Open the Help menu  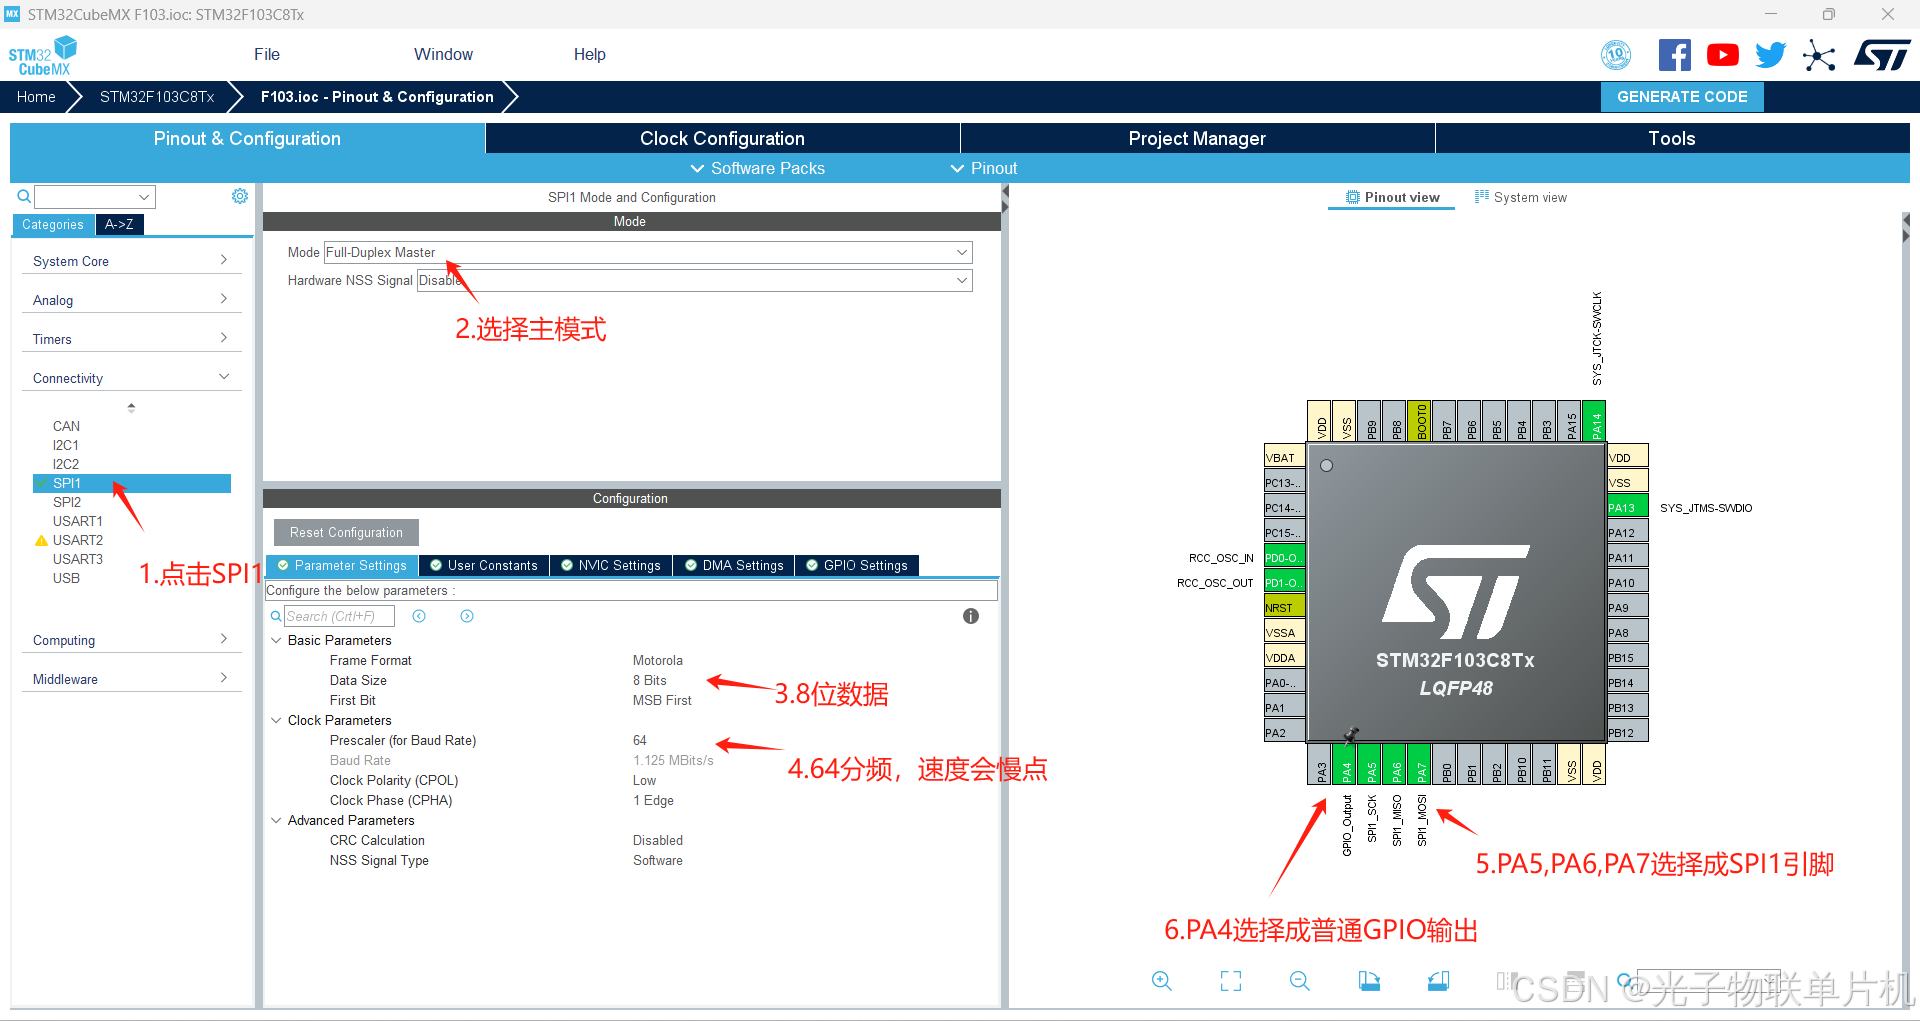click(589, 54)
